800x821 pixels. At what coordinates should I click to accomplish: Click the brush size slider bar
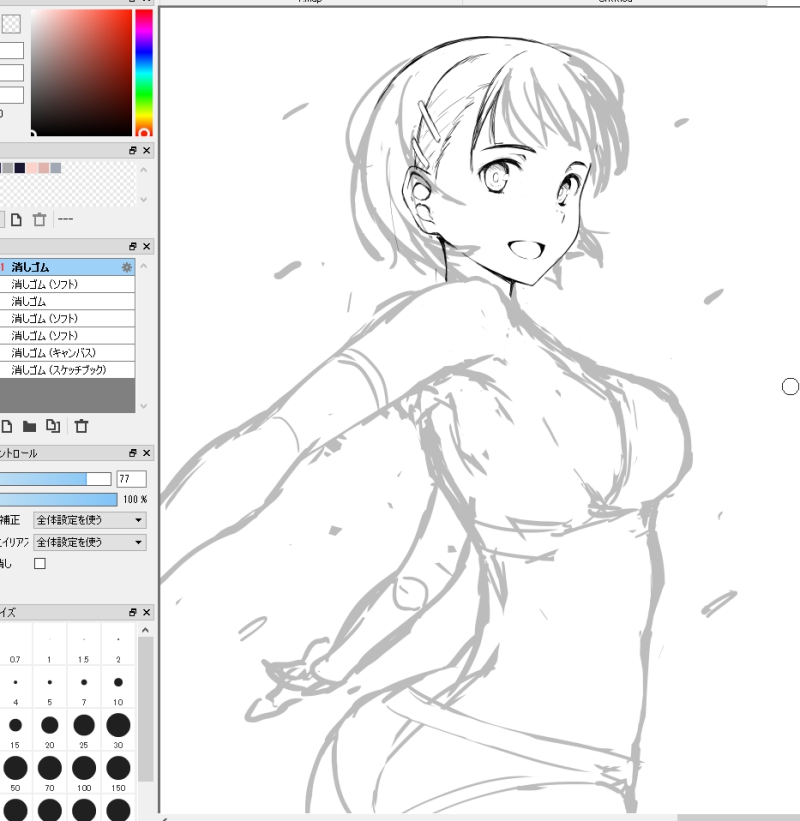(x=55, y=479)
